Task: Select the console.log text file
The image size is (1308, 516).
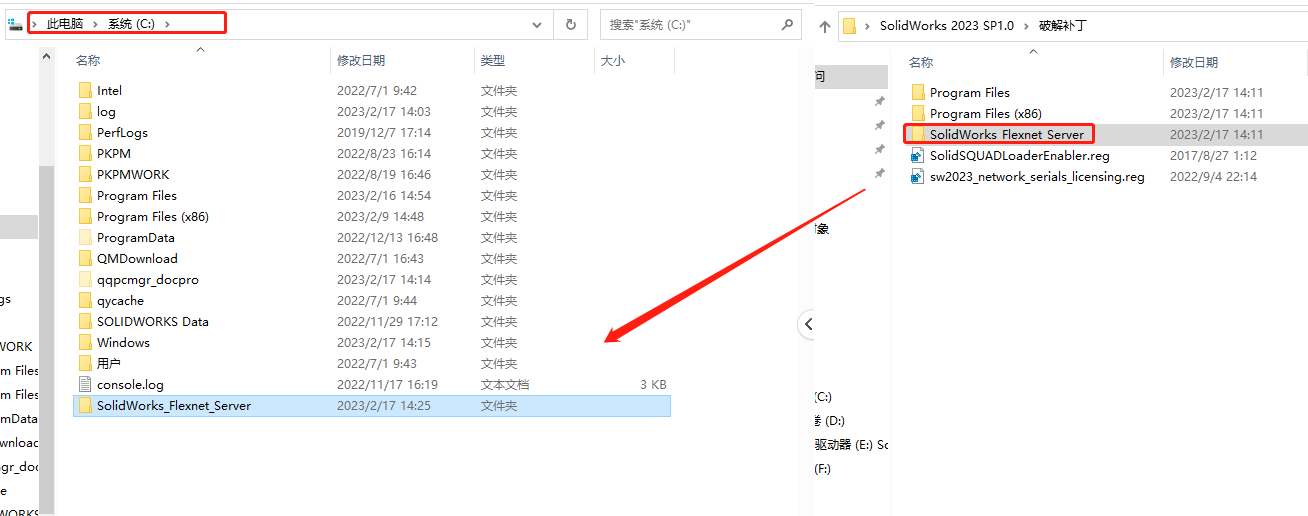Action: [x=130, y=385]
